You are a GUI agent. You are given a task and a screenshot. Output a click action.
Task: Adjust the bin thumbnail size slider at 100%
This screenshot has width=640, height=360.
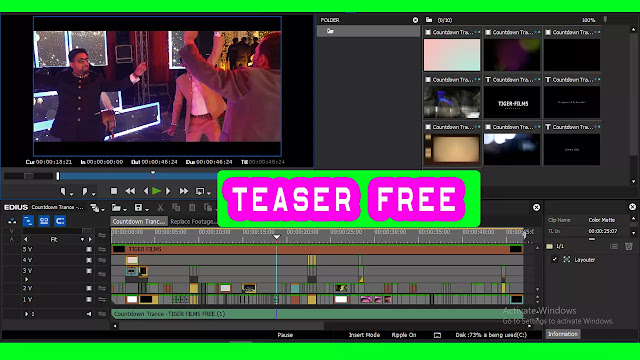(x=605, y=20)
